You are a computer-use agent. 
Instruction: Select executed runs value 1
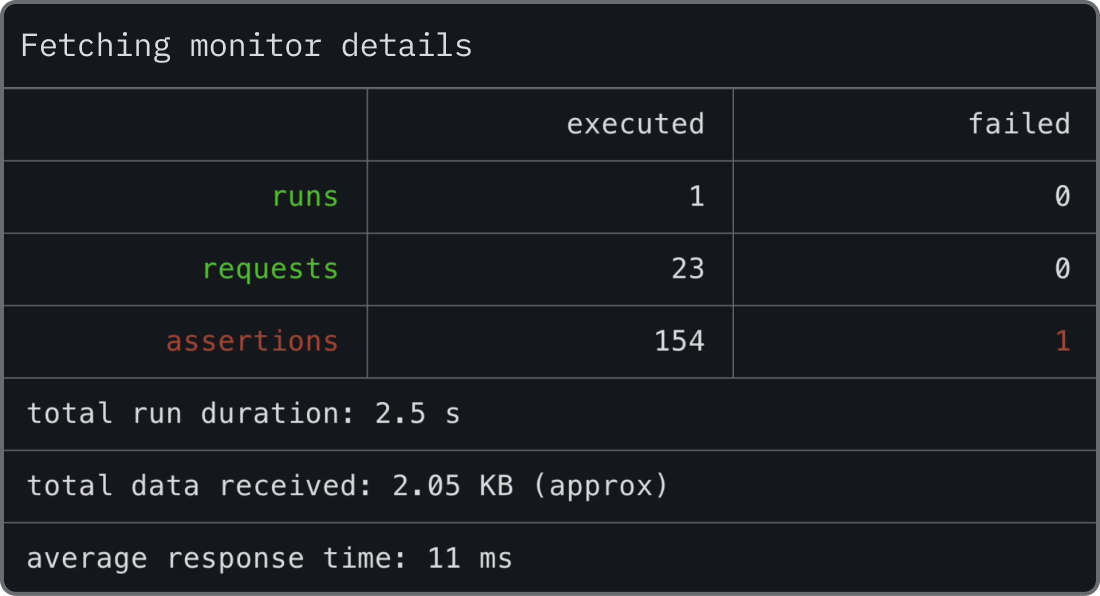pyautogui.click(x=696, y=197)
